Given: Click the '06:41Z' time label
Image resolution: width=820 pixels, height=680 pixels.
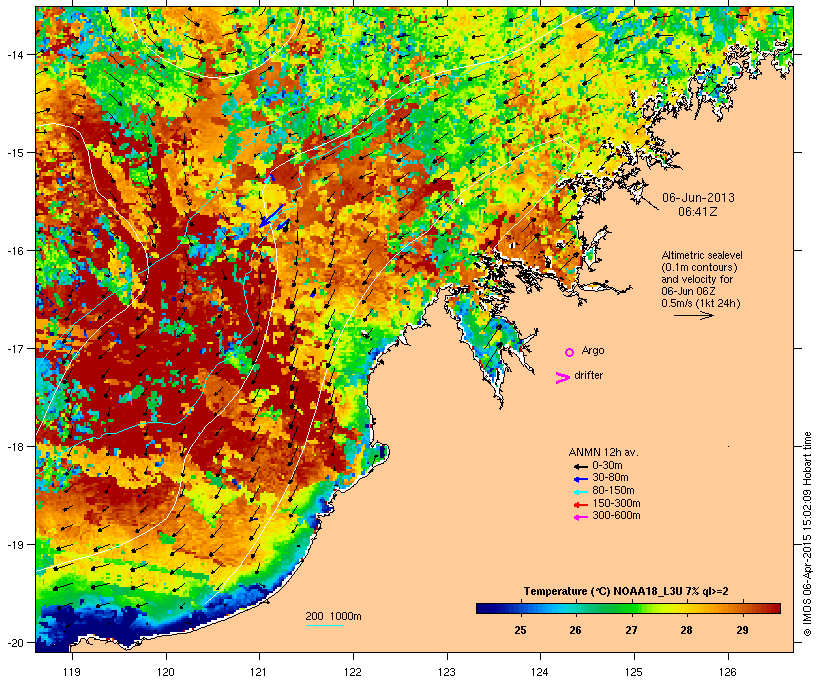Looking at the screenshot, I should pyautogui.click(x=698, y=212).
